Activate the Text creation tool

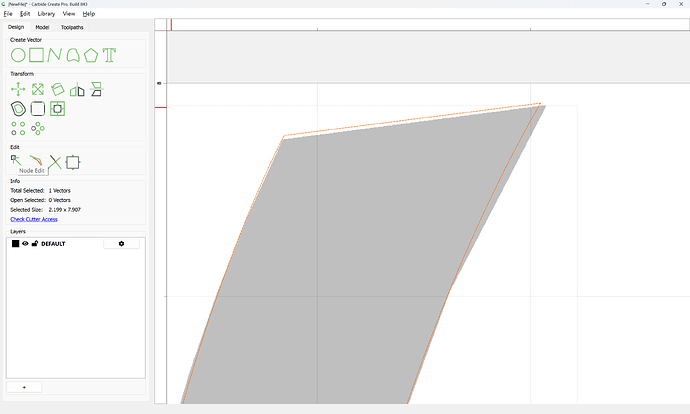109,55
